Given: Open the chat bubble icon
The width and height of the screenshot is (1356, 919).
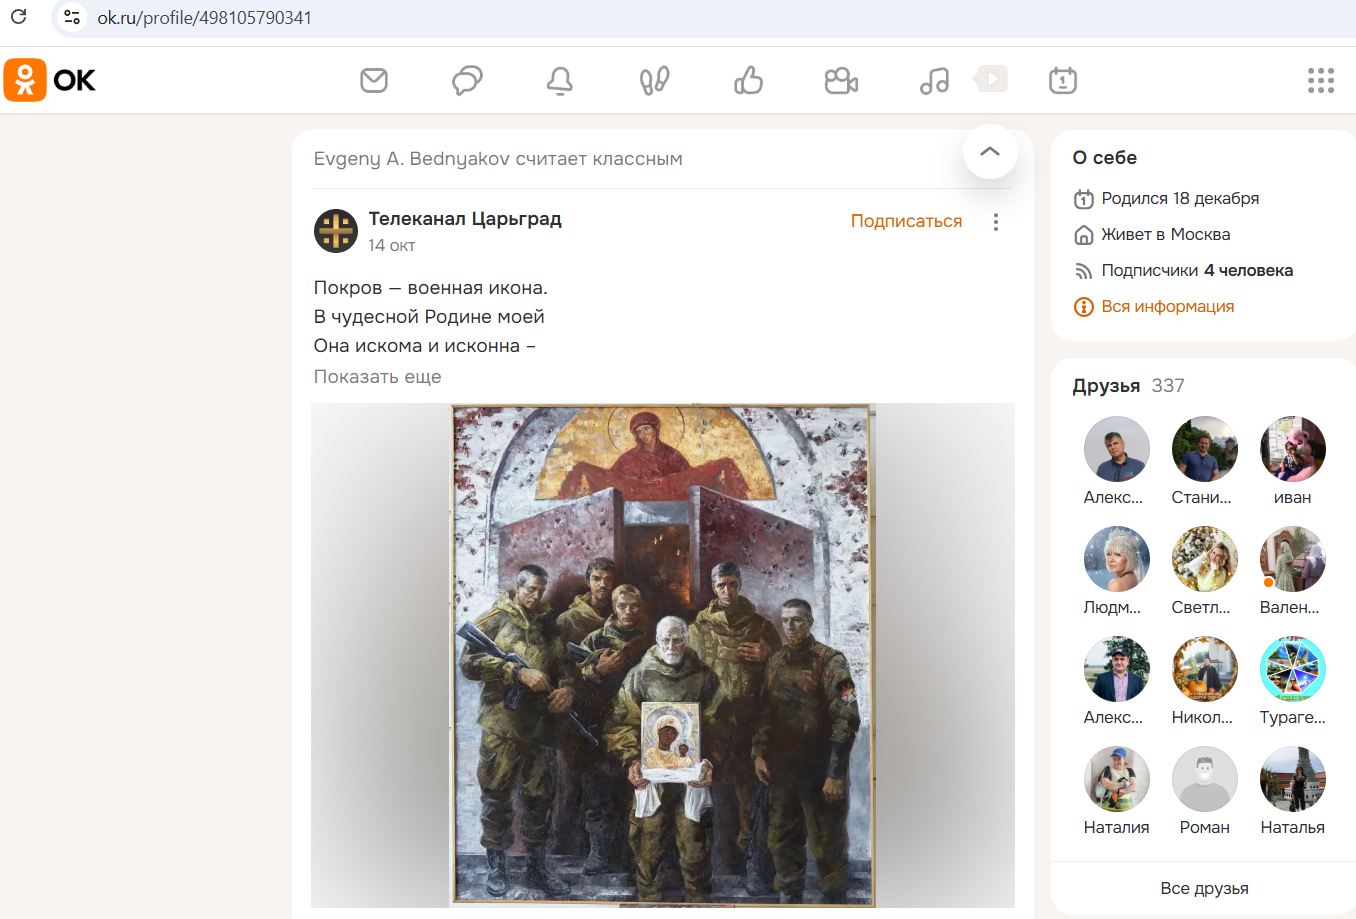Looking at the screenshot, I should (466, 80).
